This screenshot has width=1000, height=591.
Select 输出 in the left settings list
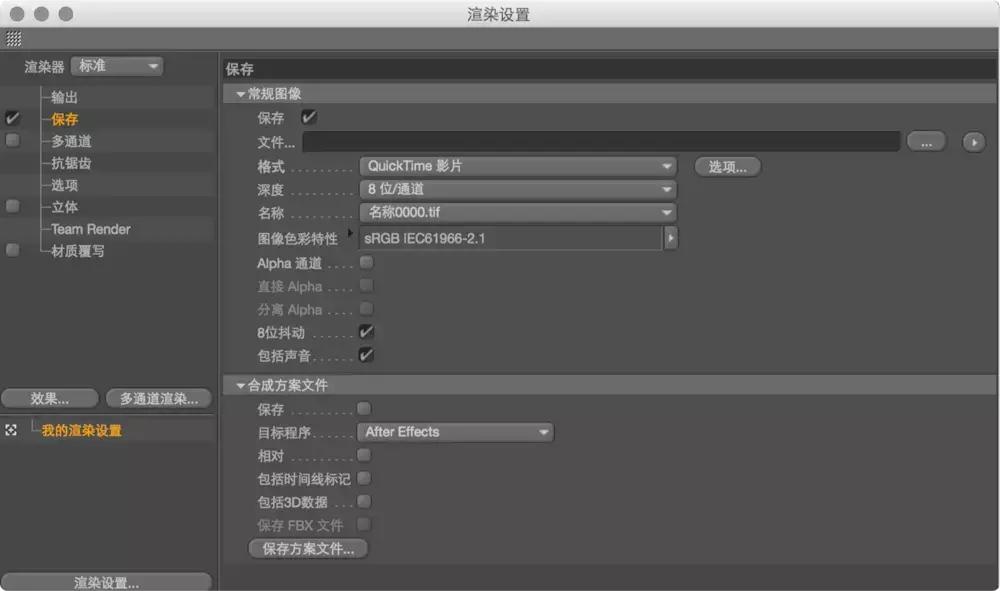click(64, 97)
